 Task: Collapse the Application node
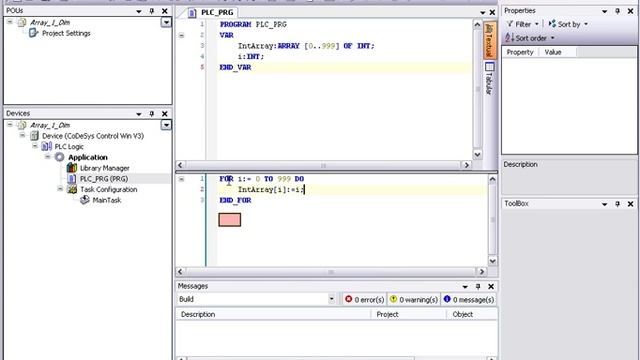[48, 156]
